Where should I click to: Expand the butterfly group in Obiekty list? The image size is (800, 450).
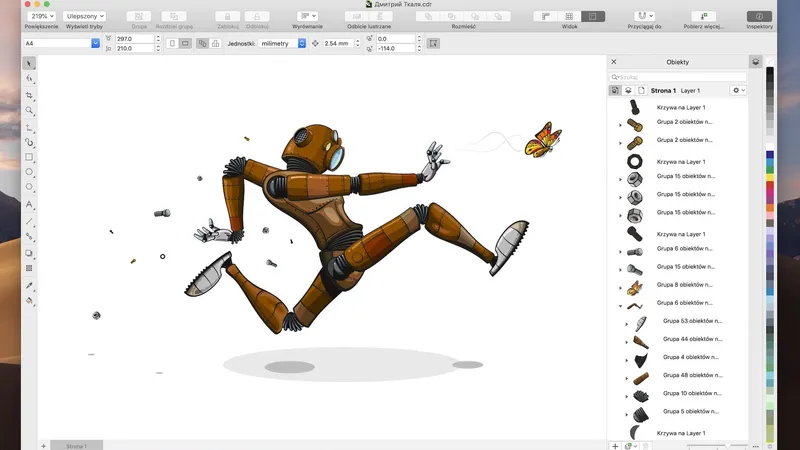pos(621,287)
